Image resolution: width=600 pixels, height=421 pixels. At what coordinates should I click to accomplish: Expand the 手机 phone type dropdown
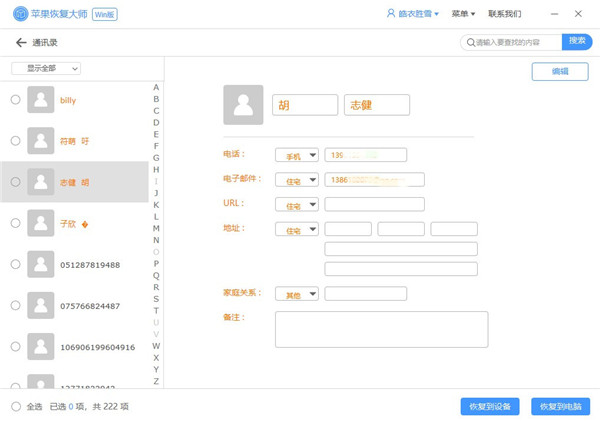[x=297, y=156]
